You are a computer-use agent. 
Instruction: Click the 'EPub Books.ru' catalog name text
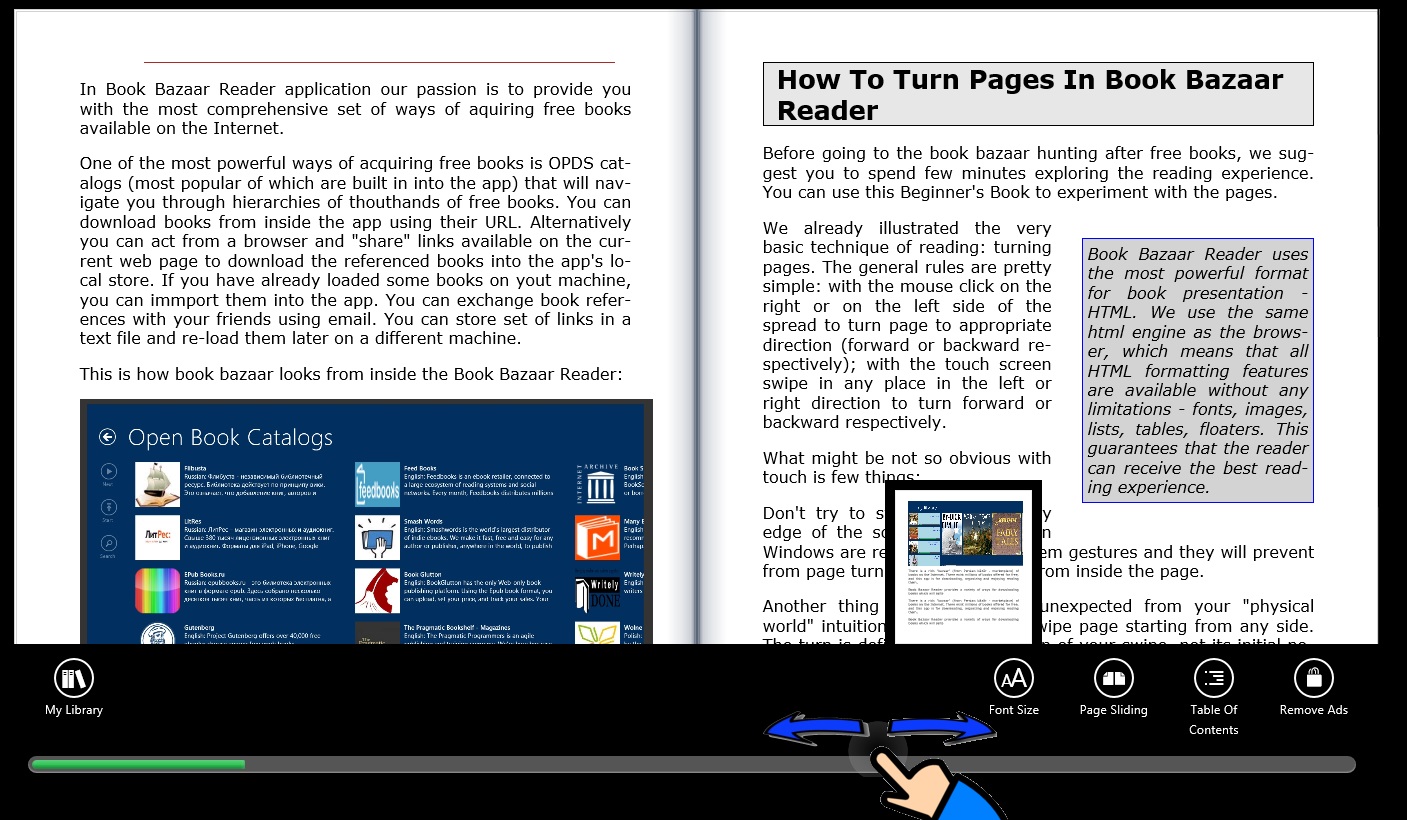coord(205,575)
